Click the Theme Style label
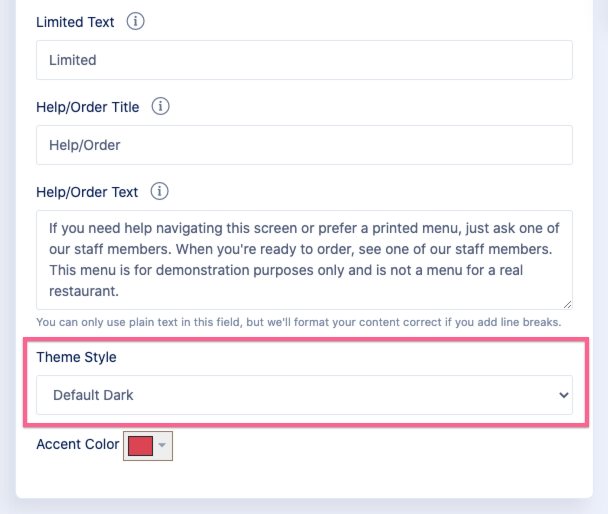Screen dimensions: 608x514 point(77,356)
